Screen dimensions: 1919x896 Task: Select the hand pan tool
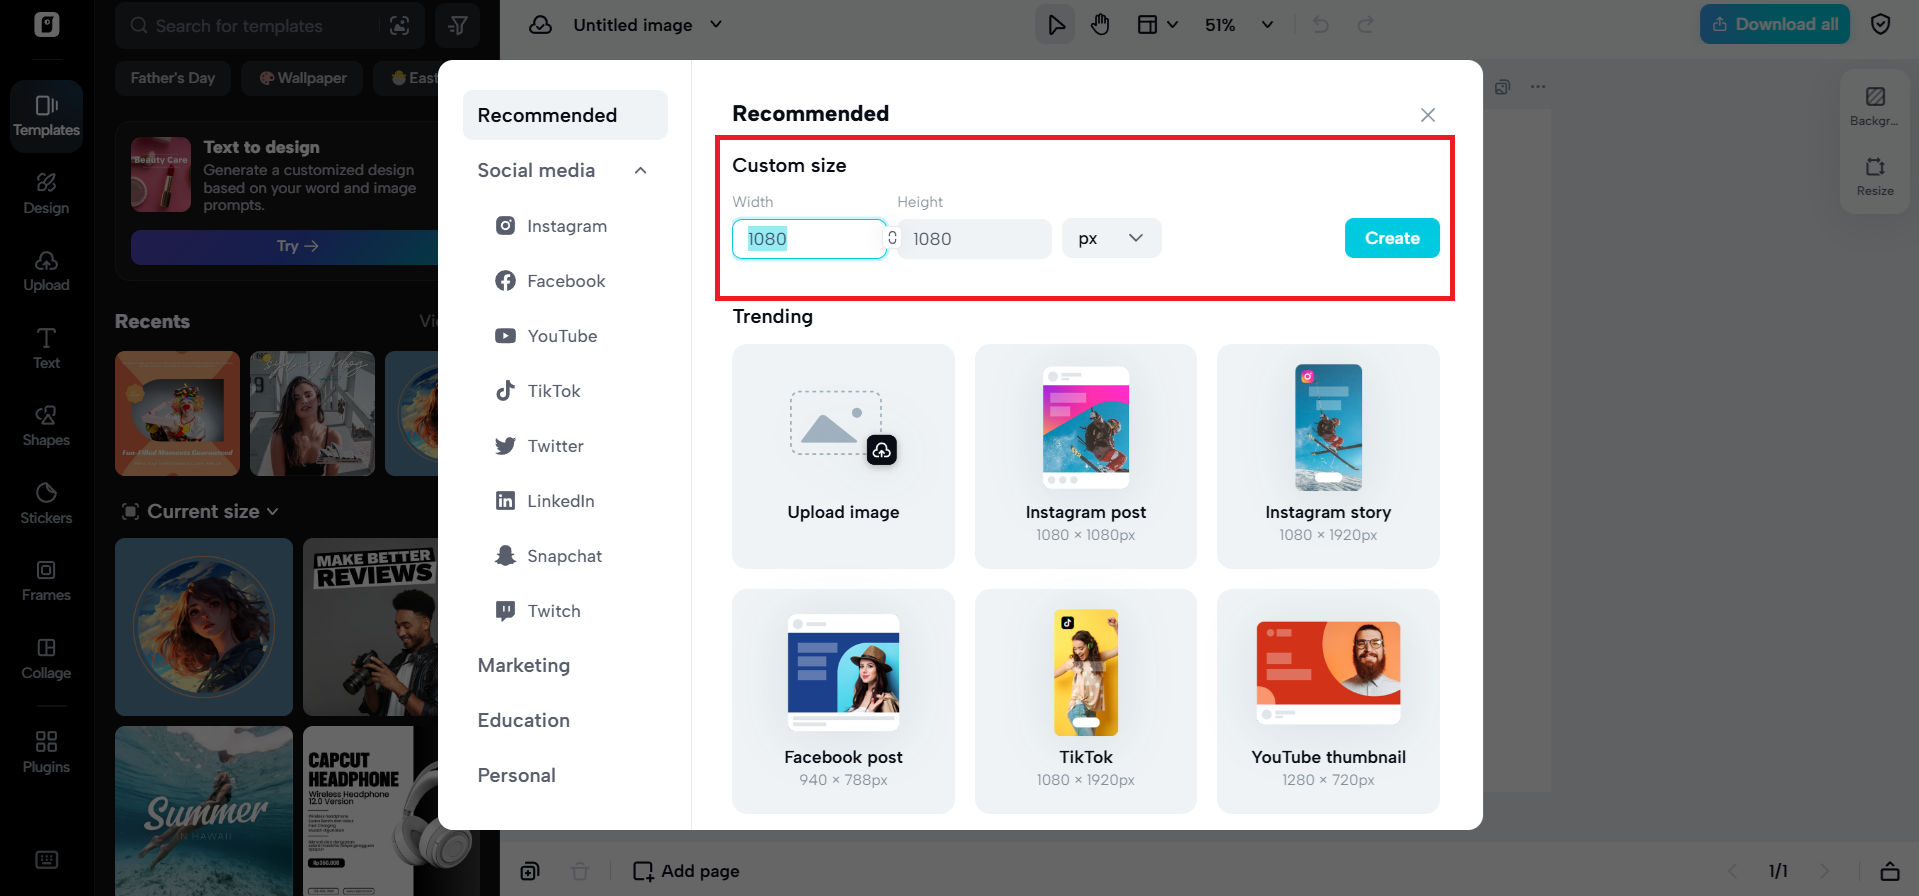(1100, 25)
